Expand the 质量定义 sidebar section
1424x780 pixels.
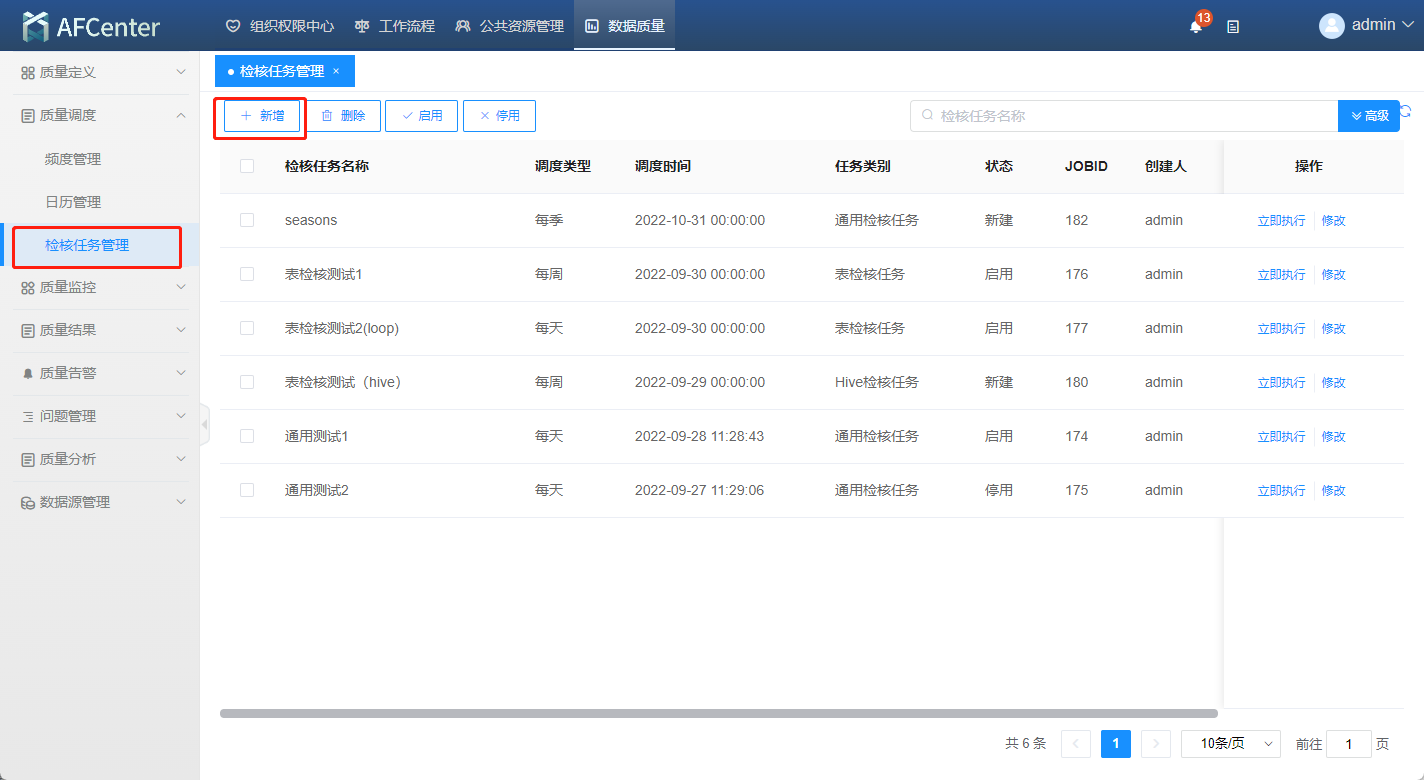pyautogui.click(x=100, y=72)
